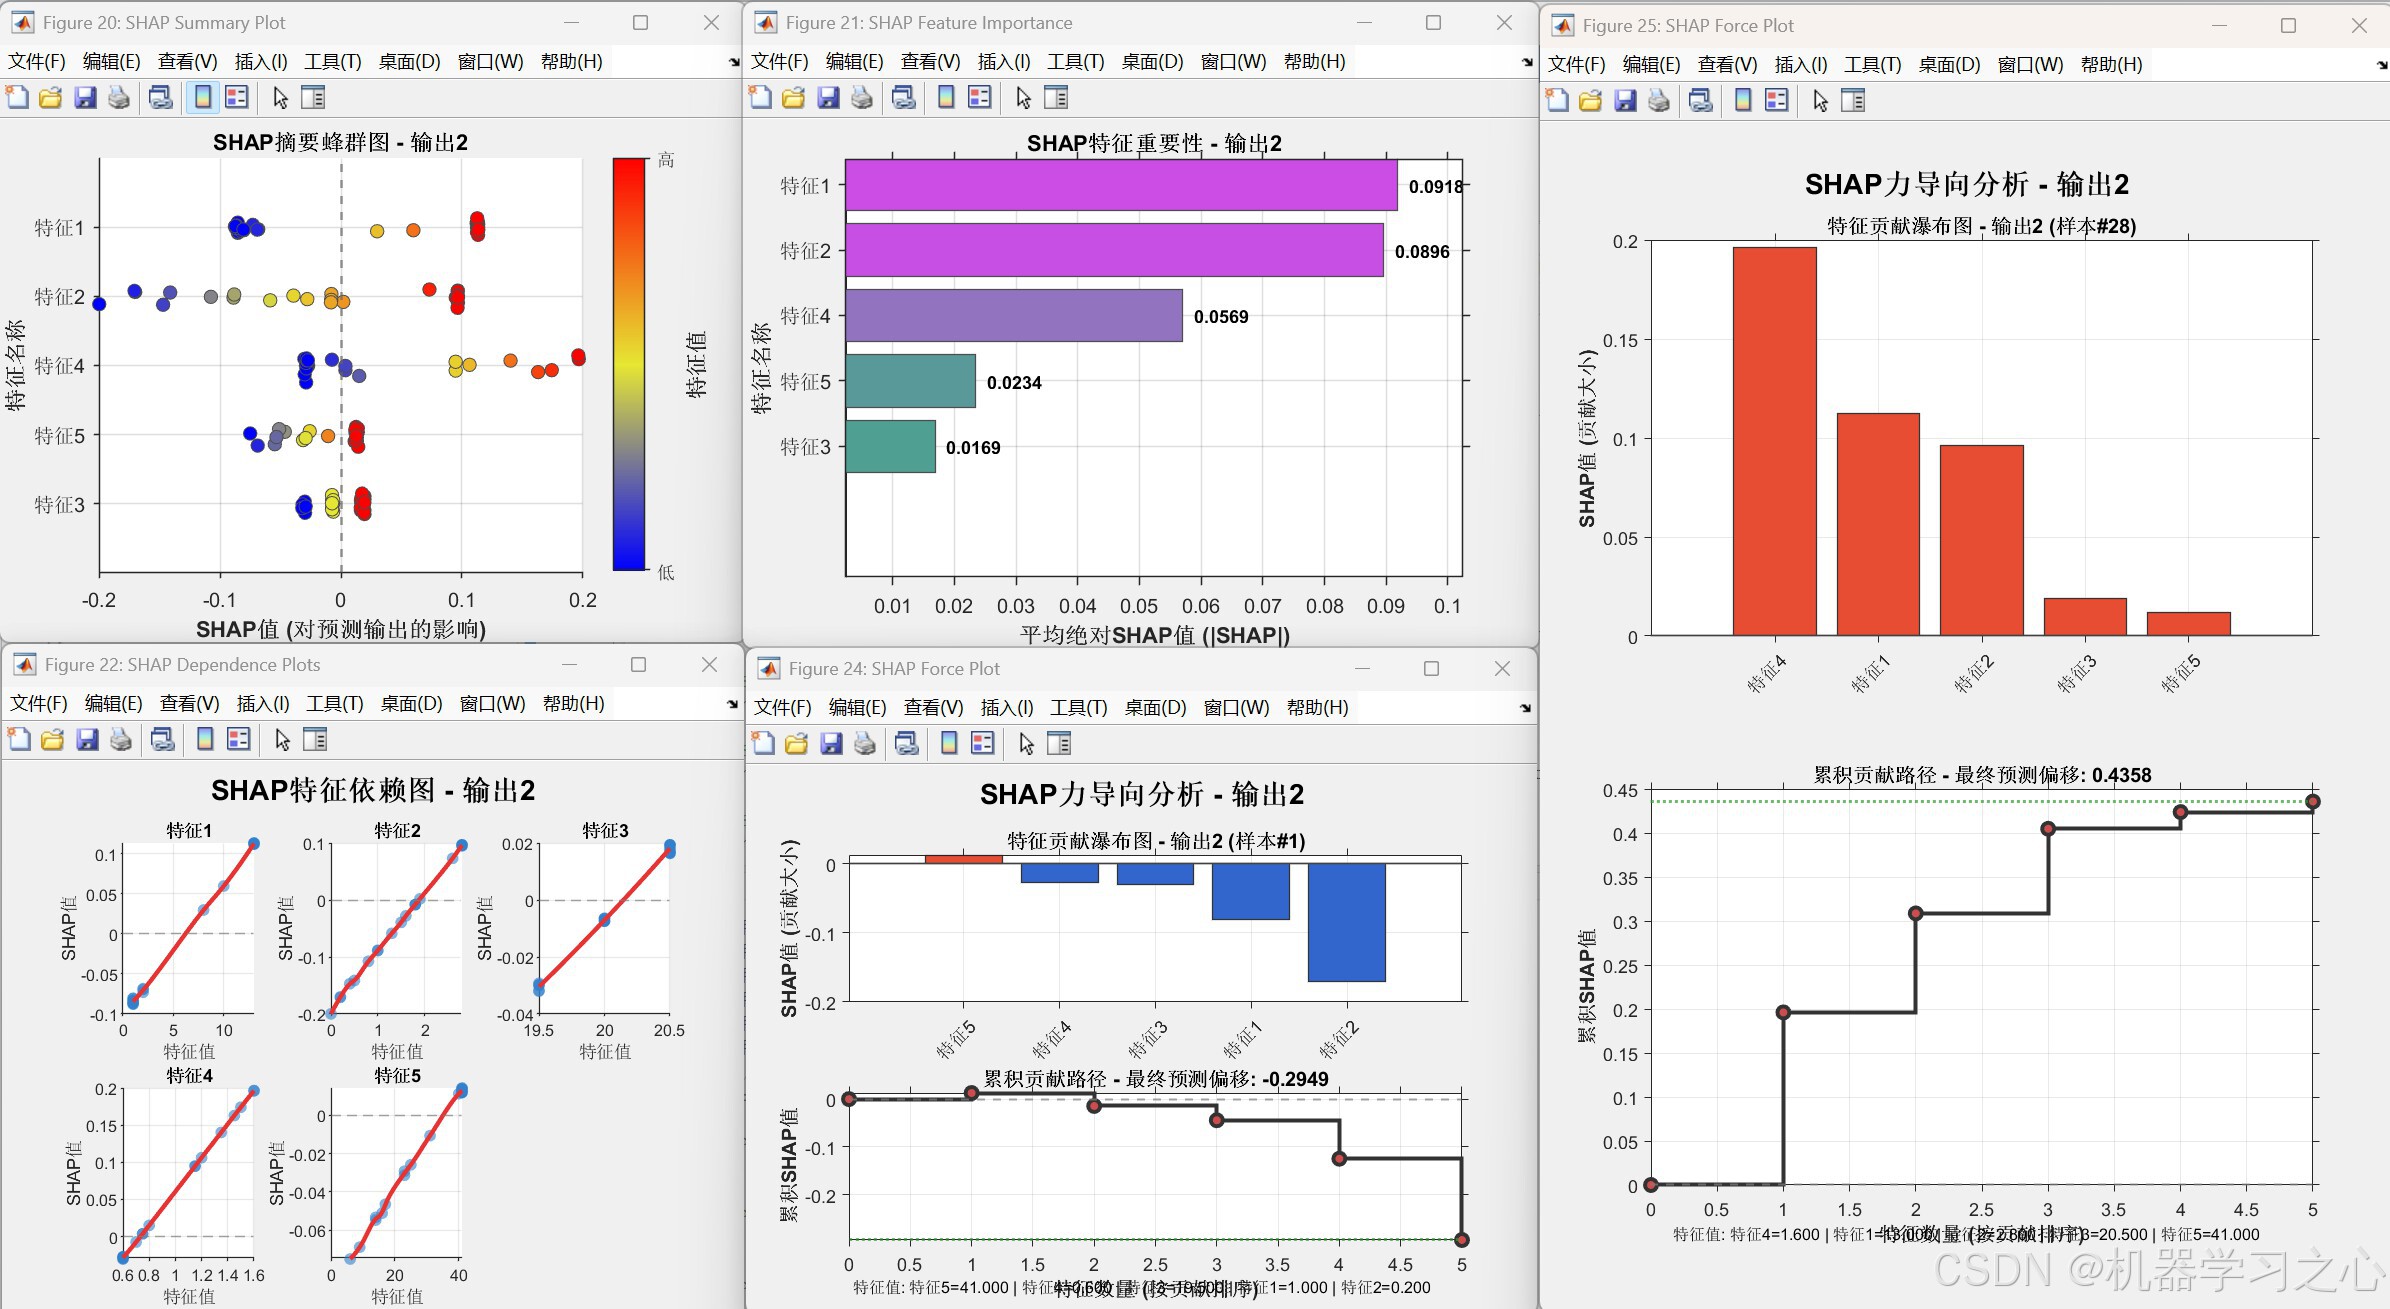Viewport: 2390px width, 1309px height.
Task: Click the 特征3 dependence subplot in Figure 22
Action: tap(604, 929)
